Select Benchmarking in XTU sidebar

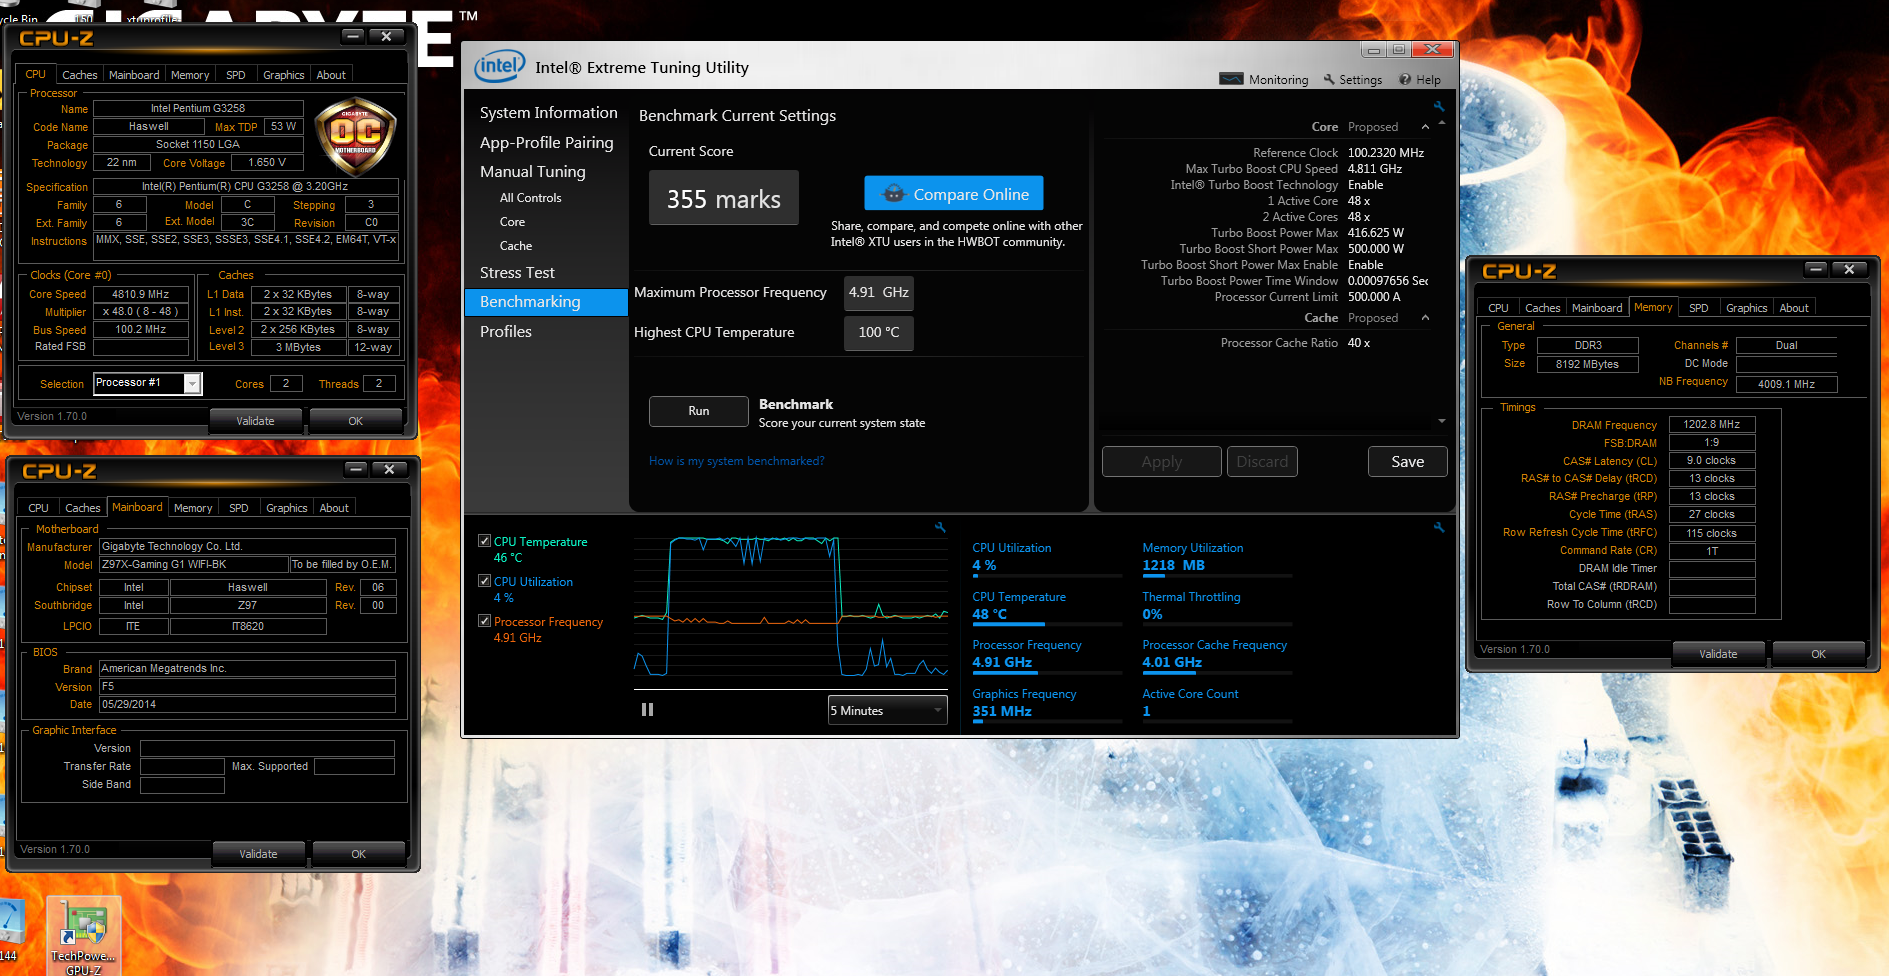click(x=546, y=302)
